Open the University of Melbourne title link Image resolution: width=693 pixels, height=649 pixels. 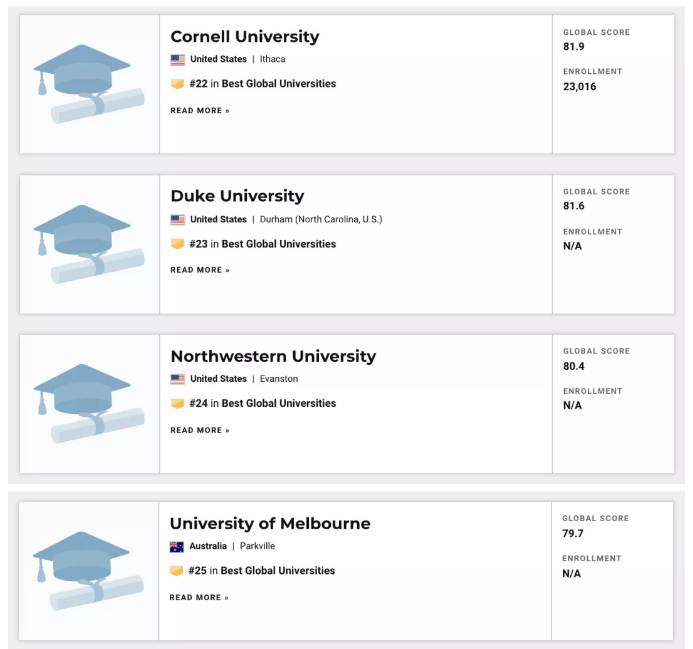click(270, 523)
